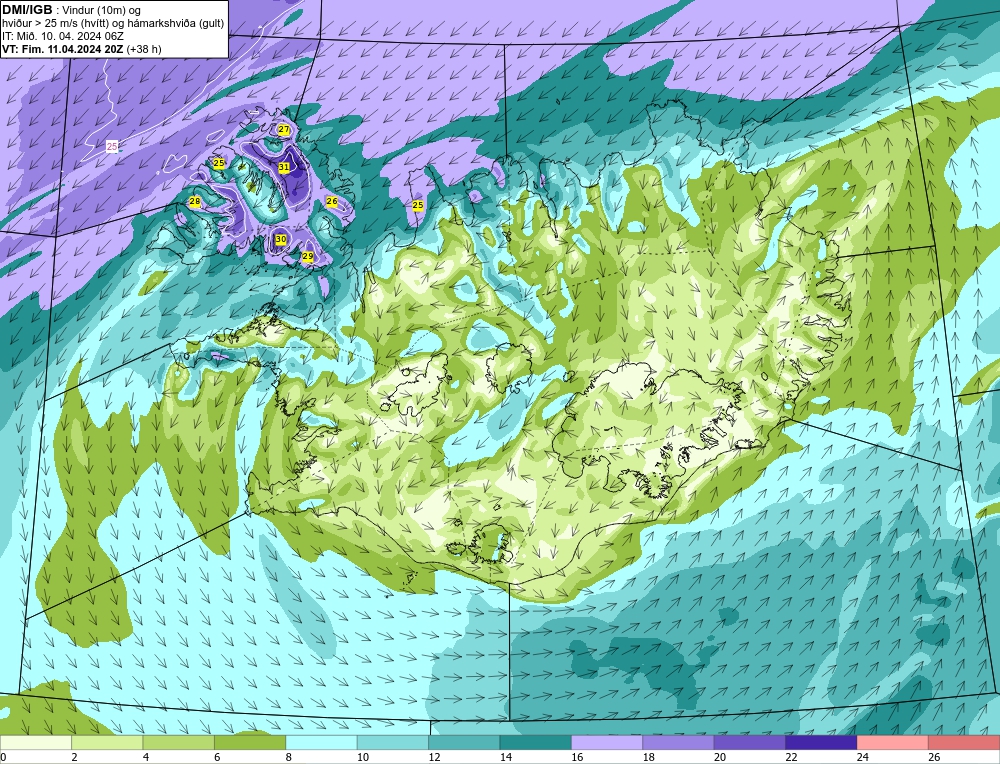Click the legend scale label '12'
The image size is (1000, 764).
click(434, 757)
